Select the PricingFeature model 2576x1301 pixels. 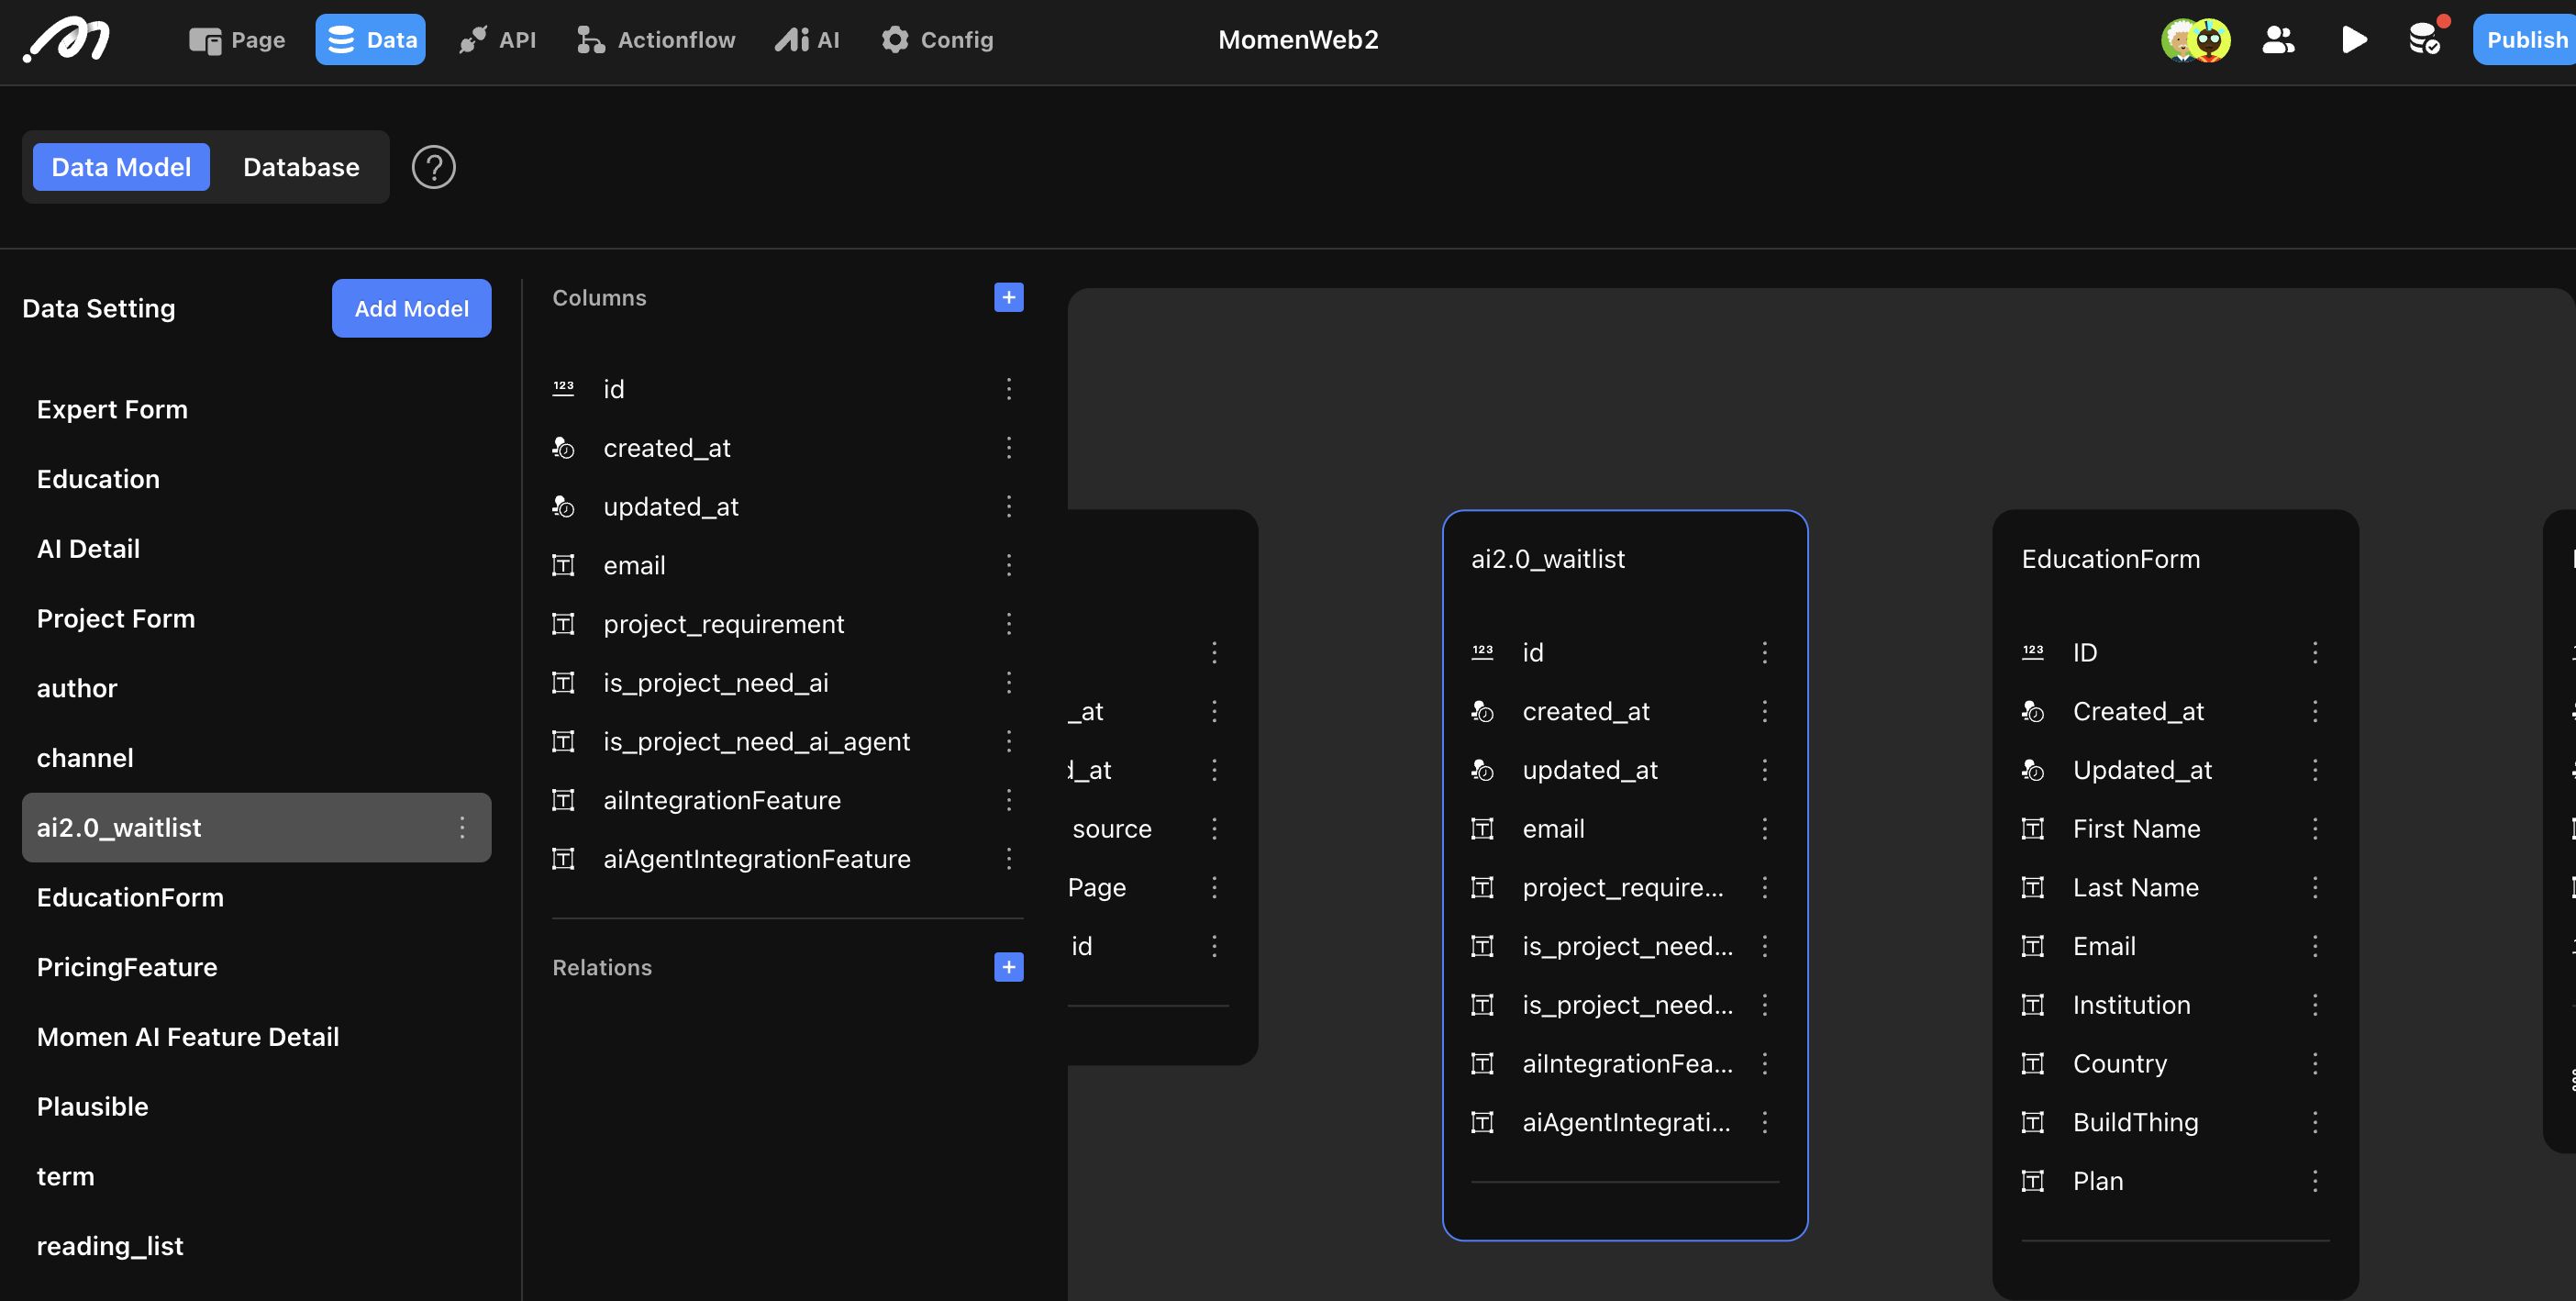click(x=256, y=967)
